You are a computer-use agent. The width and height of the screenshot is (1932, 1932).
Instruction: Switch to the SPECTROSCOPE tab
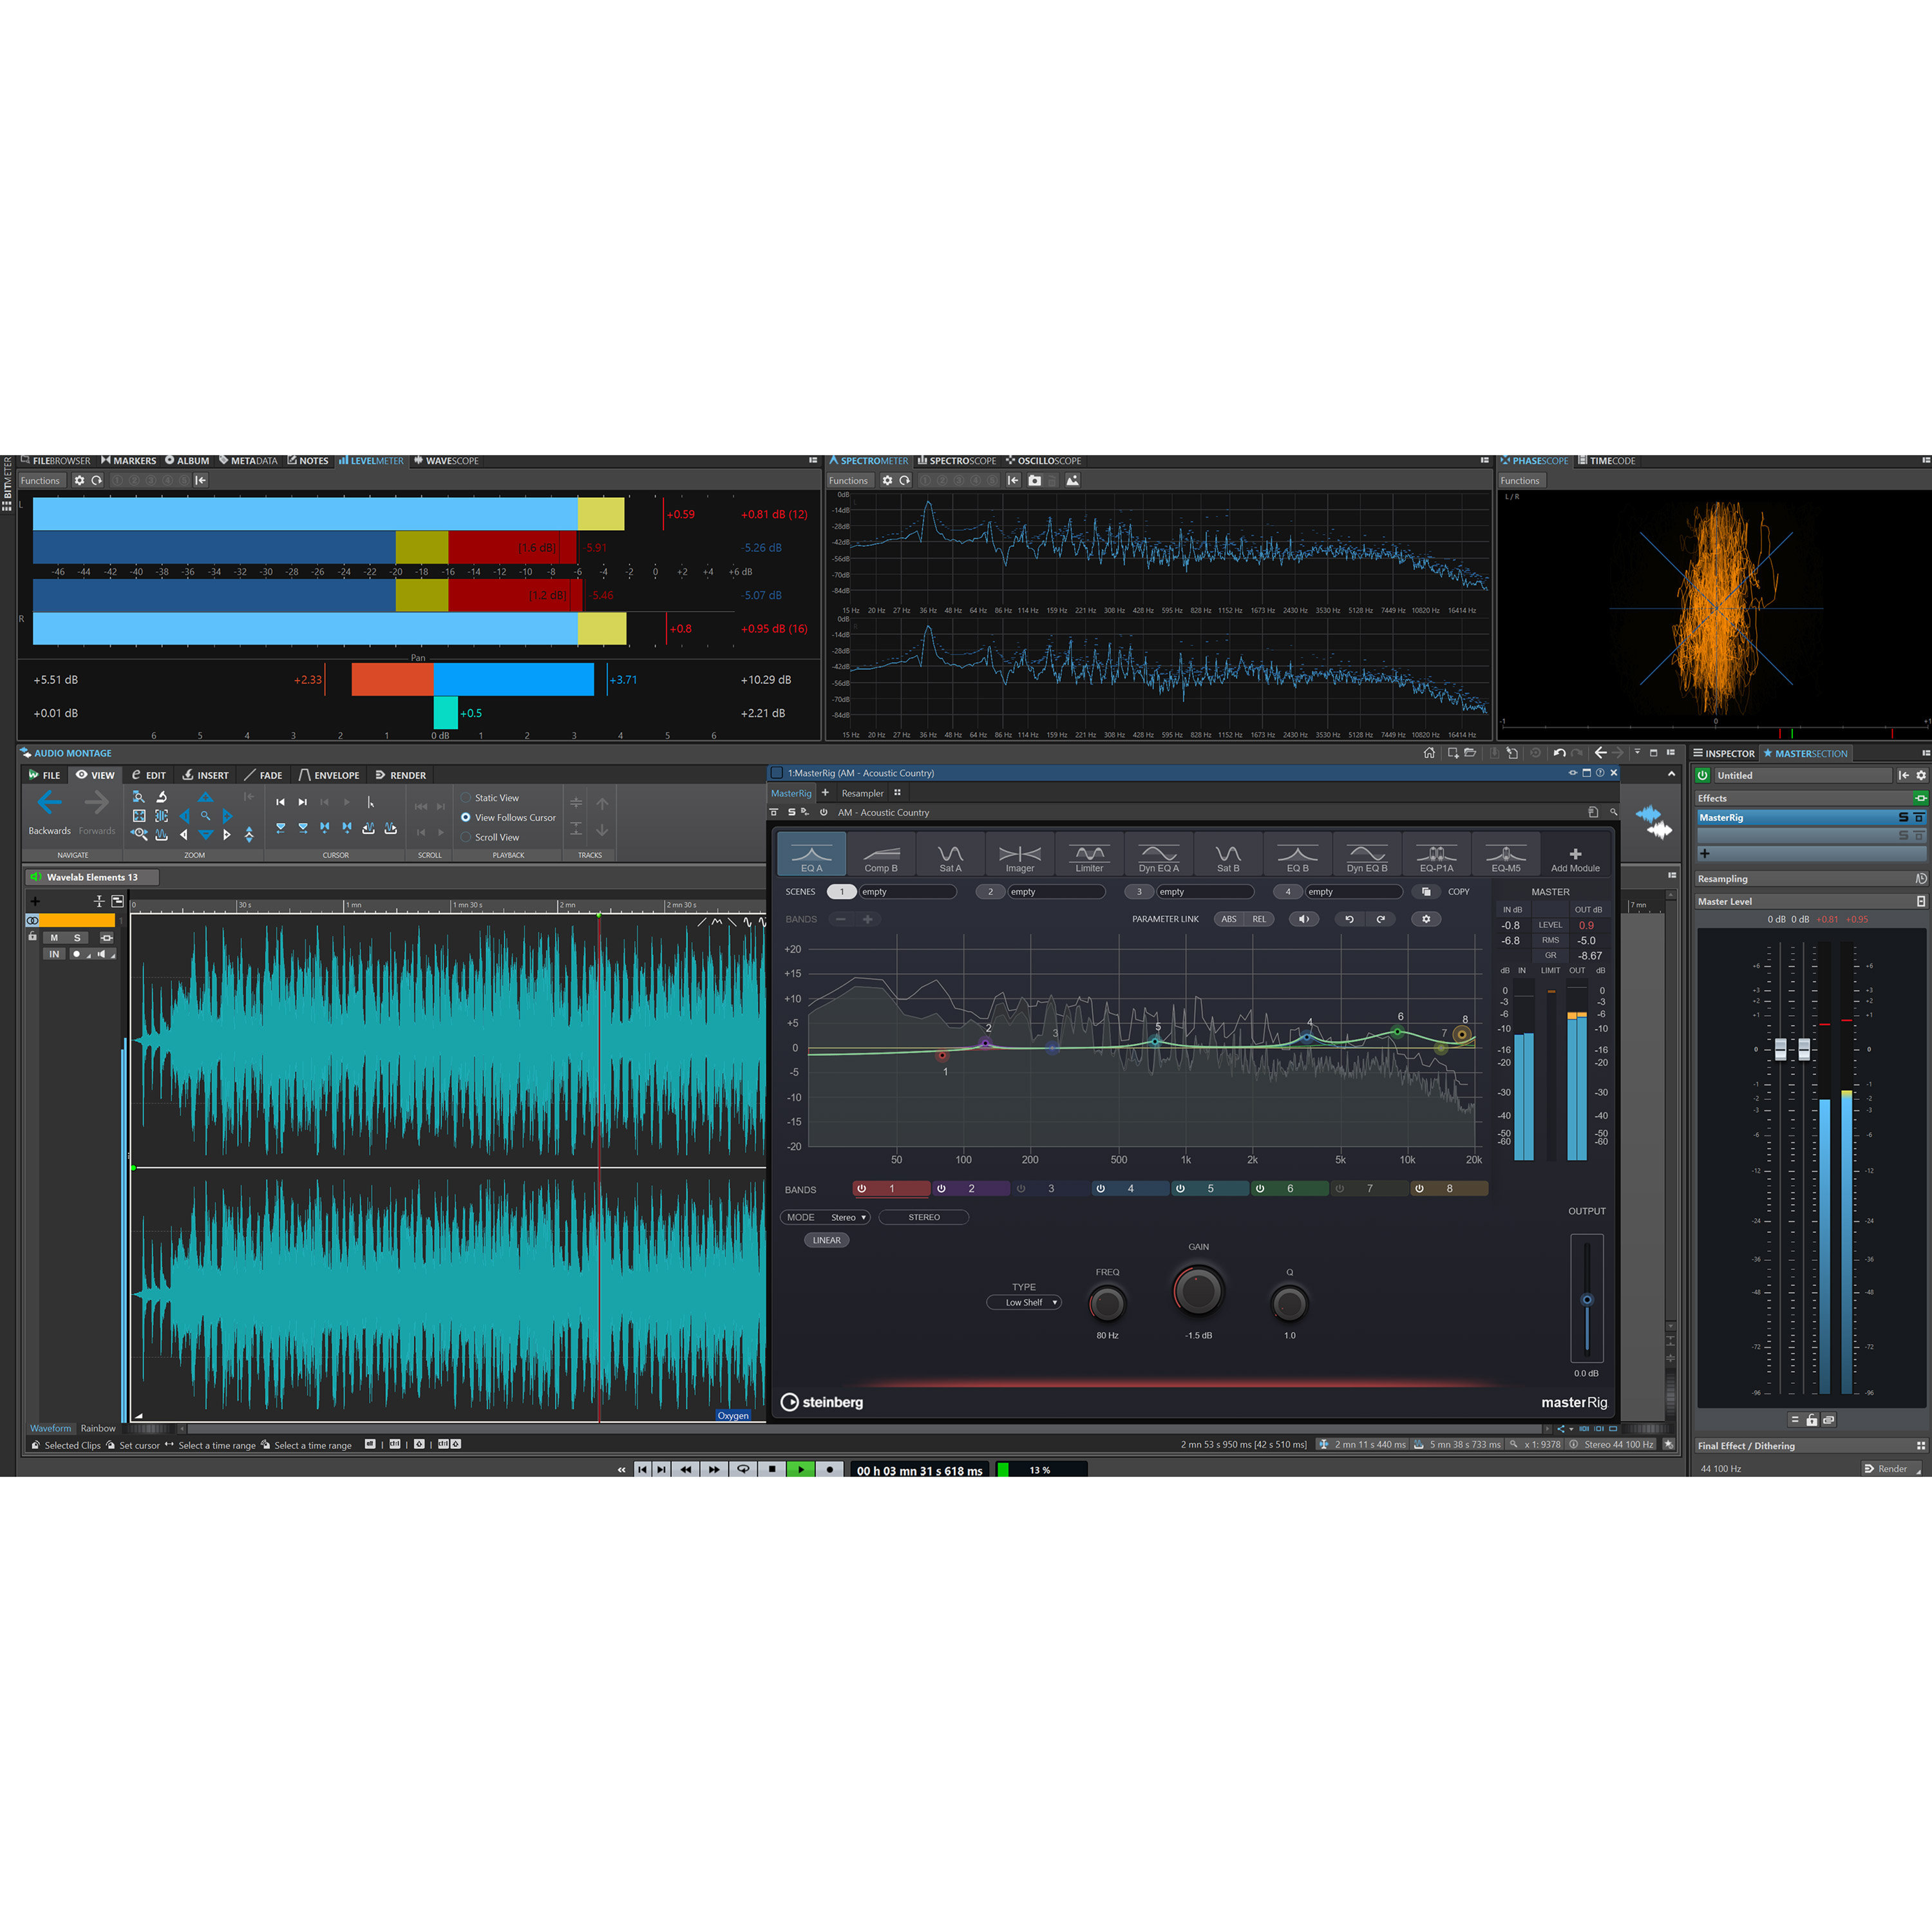(957, 460)
